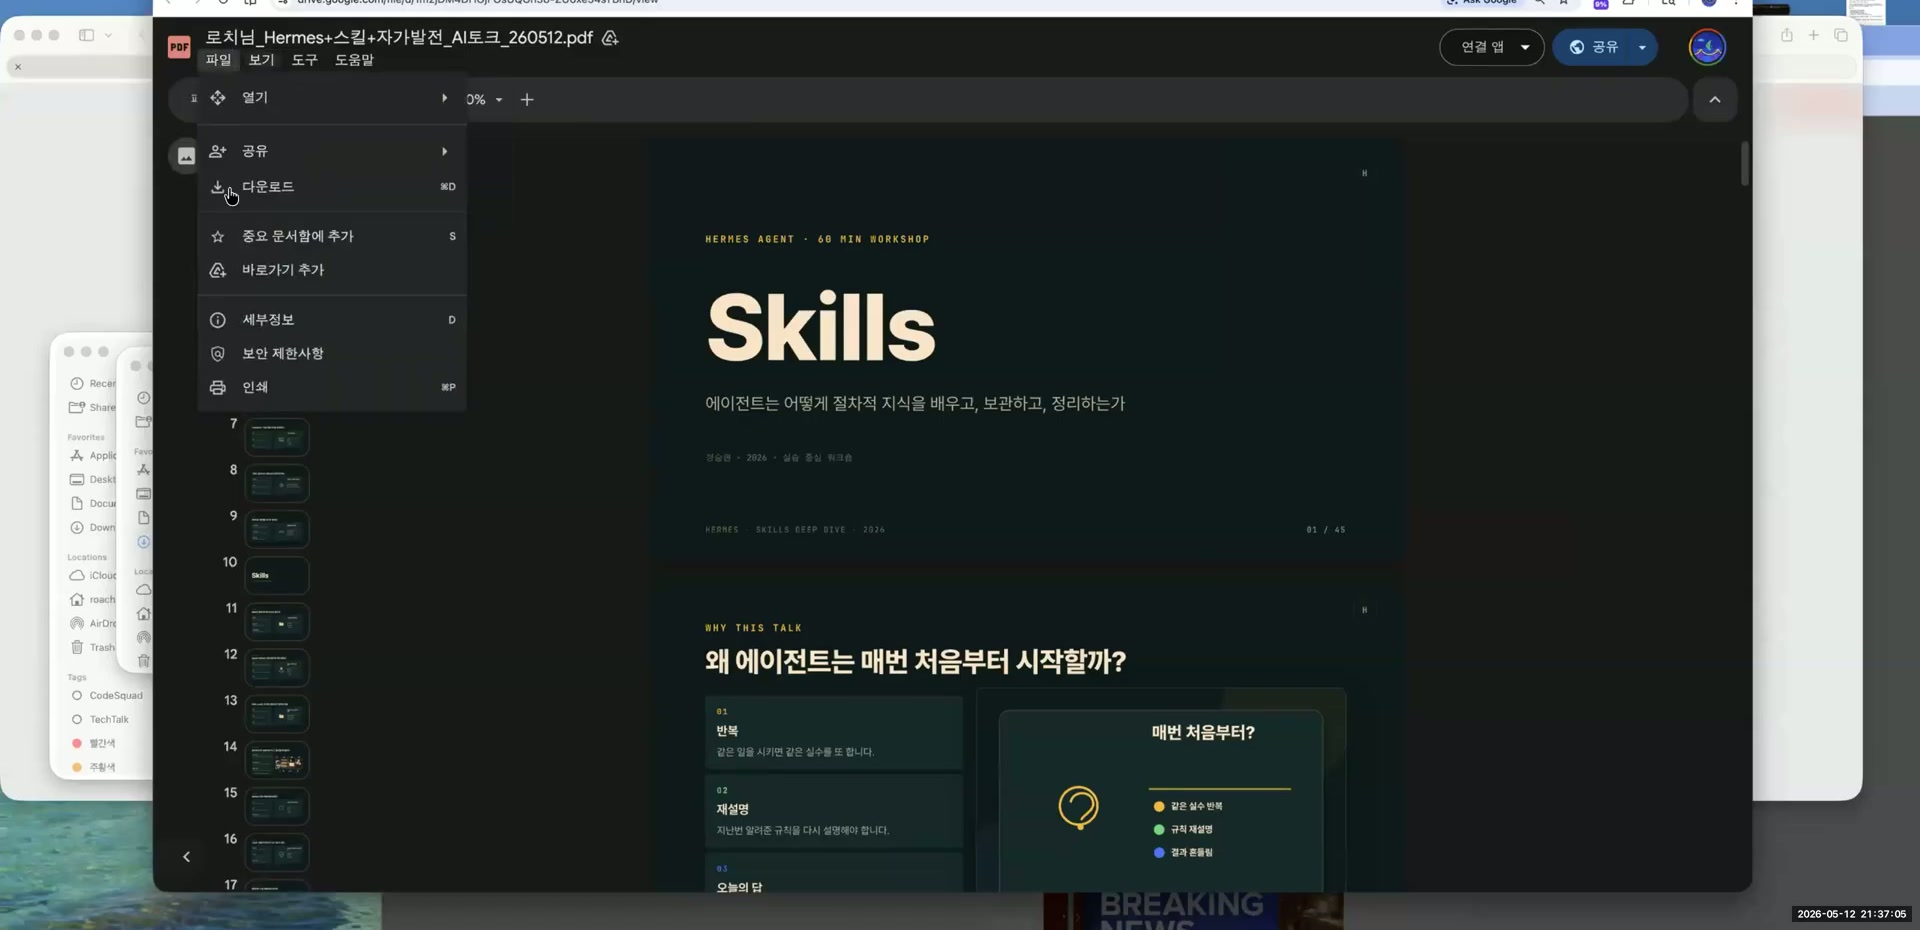Select CodeSquad tag in Finder window
1920x930 pixels.
click(108, 696)
